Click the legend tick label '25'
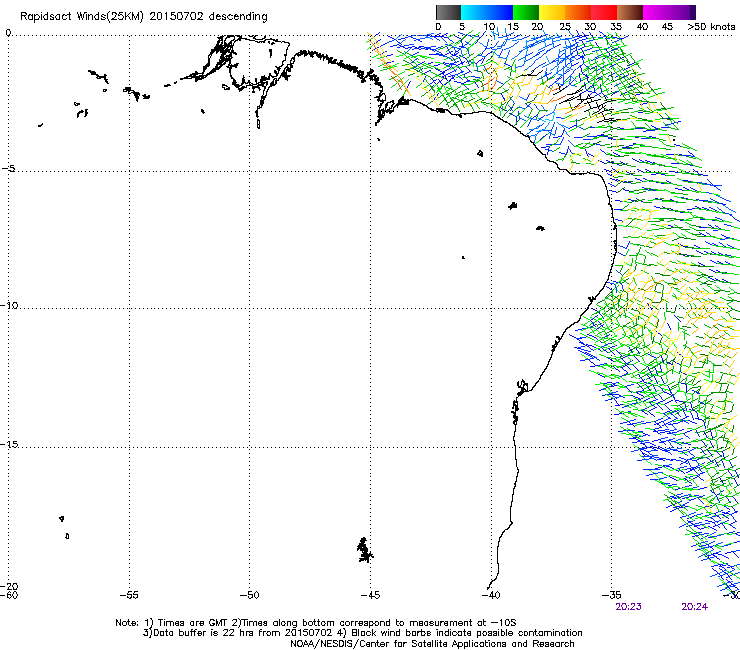Image resolution: width=740 pixels, height=650 pixels. click(x=565, y=26)
